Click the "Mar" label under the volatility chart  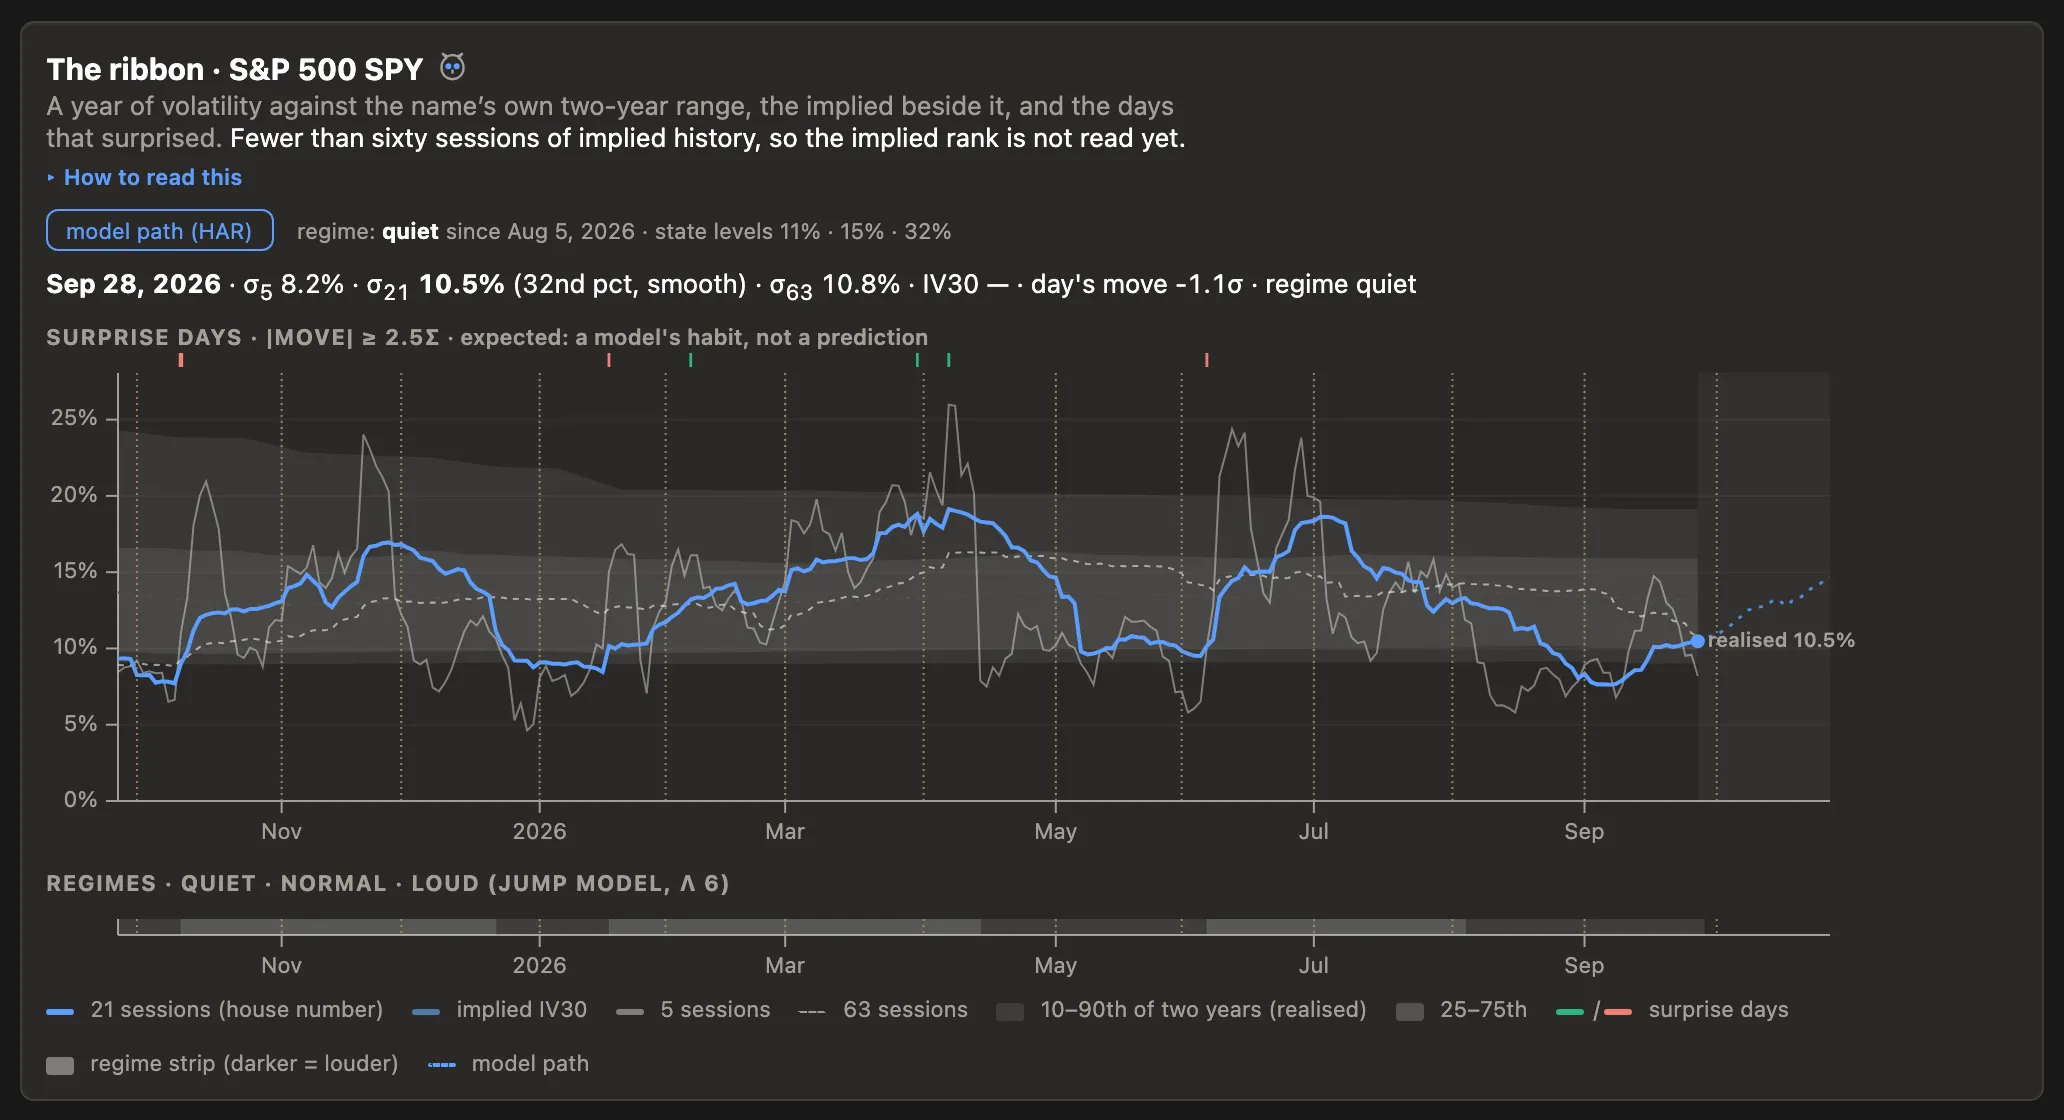tap(785, 832)
